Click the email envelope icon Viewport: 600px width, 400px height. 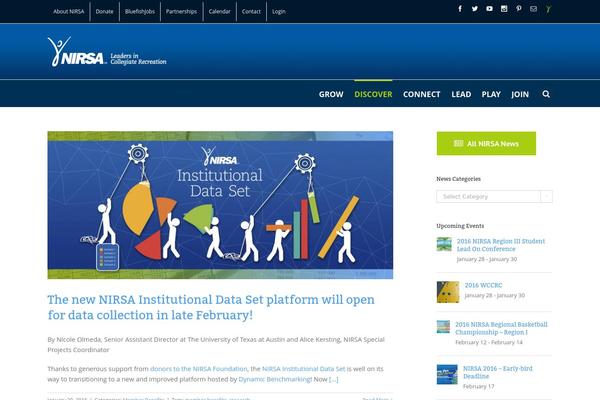click(x=533, y=9)
